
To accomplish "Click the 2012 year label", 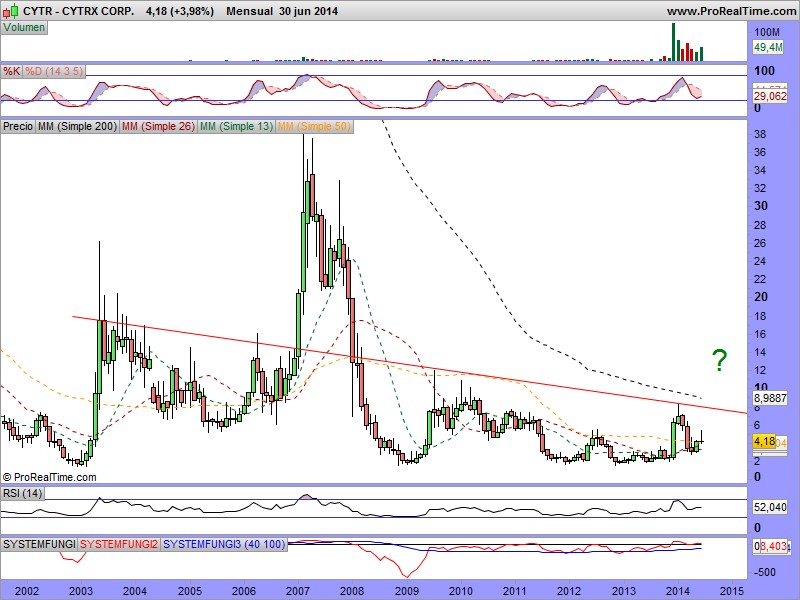I will 569,591.
